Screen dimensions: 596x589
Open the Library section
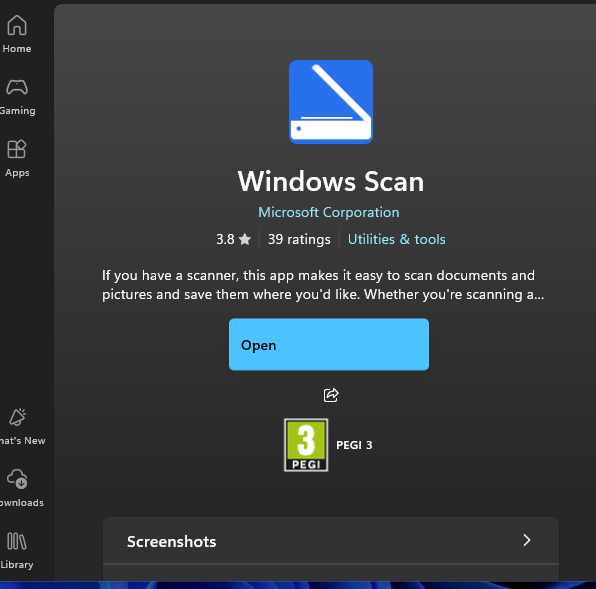click(x=17, y=550)
